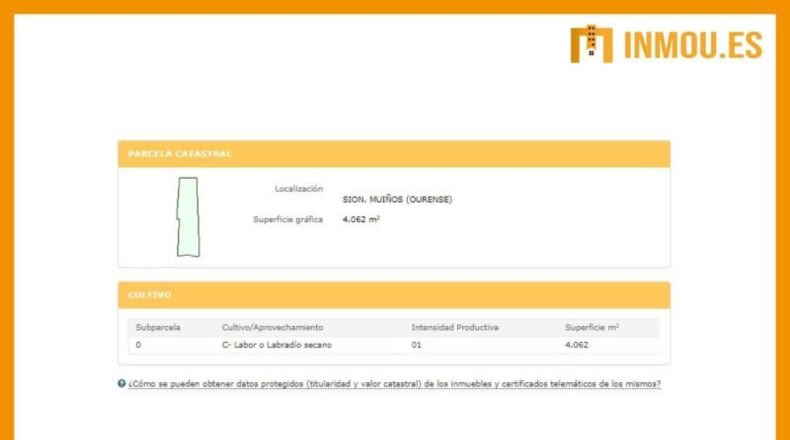The image size is (790, 440).
Task: Open the link about obtaining protected cadastral data
Action: pyautogui.click(x=394, y=384)
